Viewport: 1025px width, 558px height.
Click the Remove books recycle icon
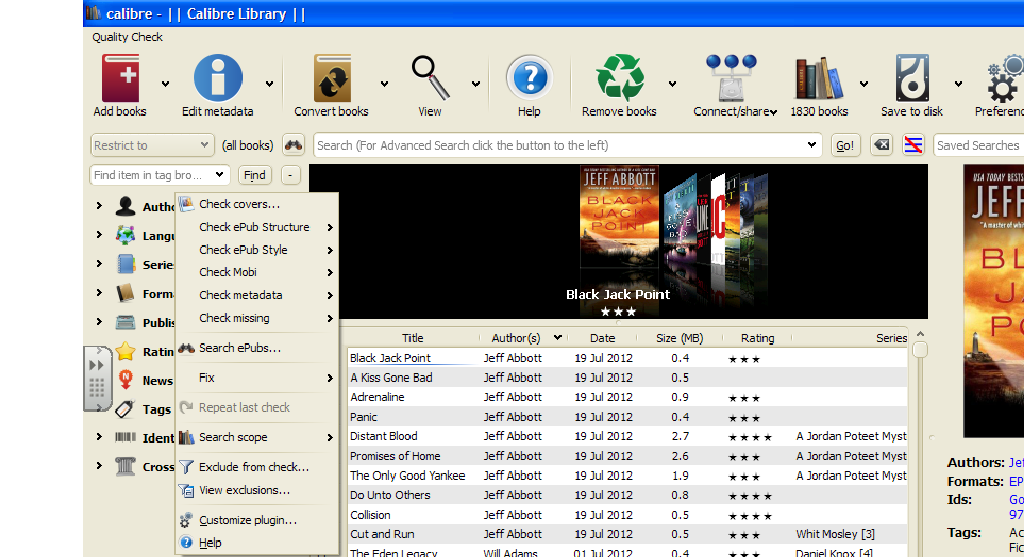point(620,78)
